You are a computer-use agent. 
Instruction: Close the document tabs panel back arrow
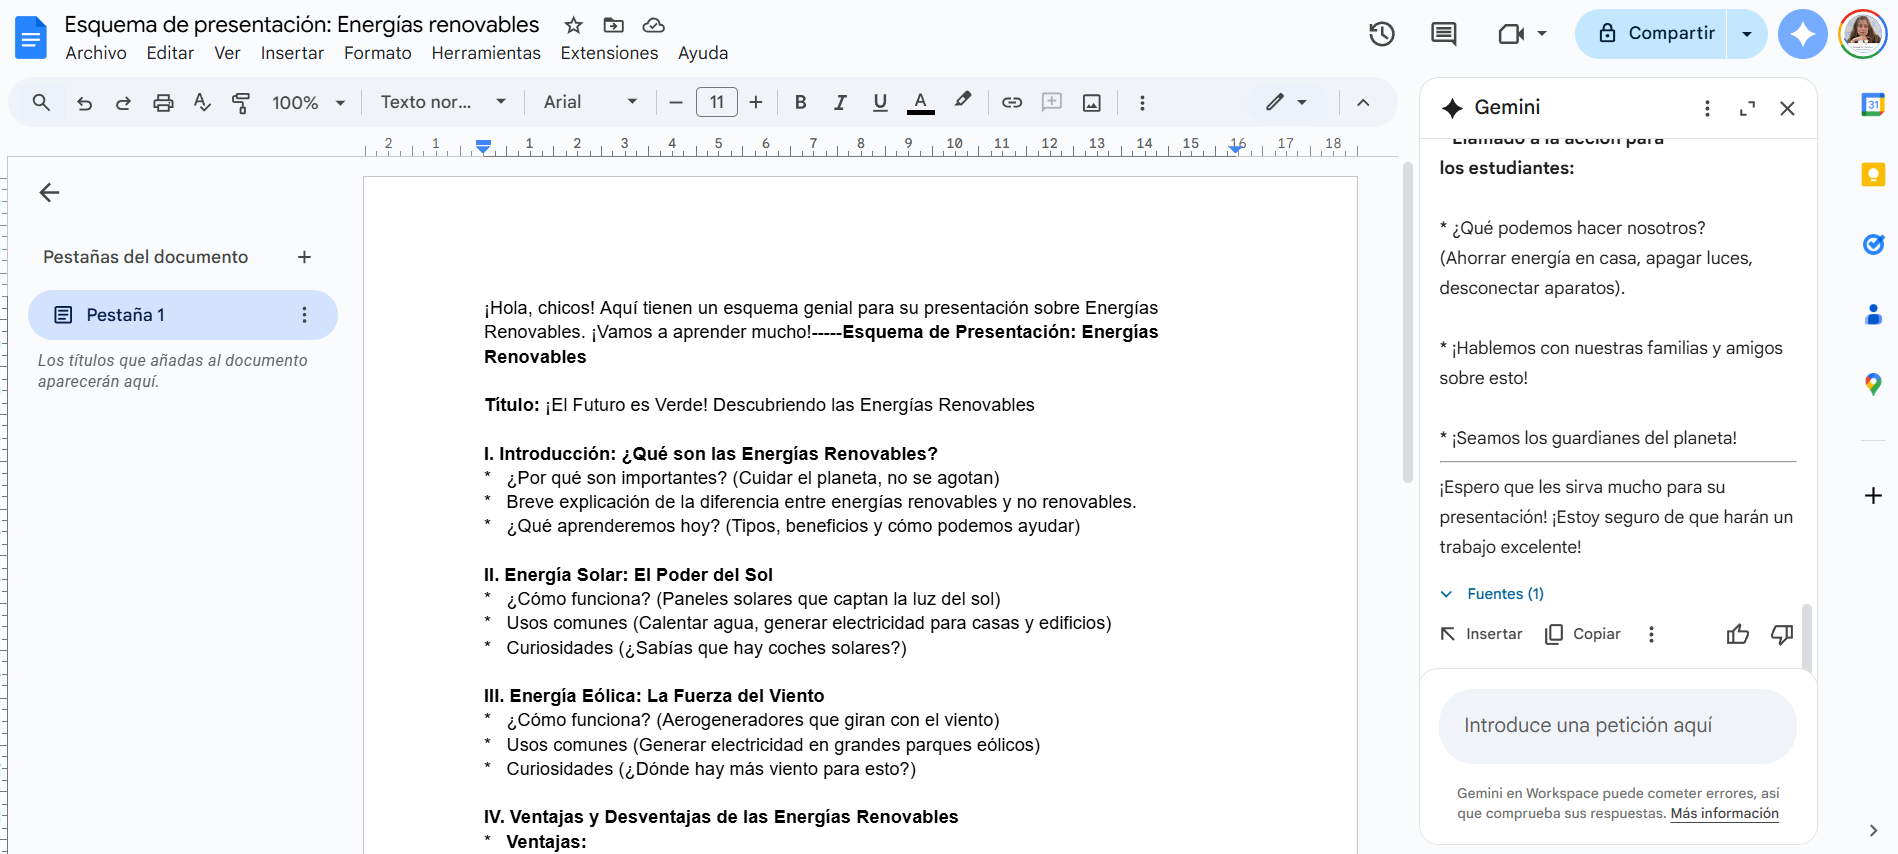point(49,192)
